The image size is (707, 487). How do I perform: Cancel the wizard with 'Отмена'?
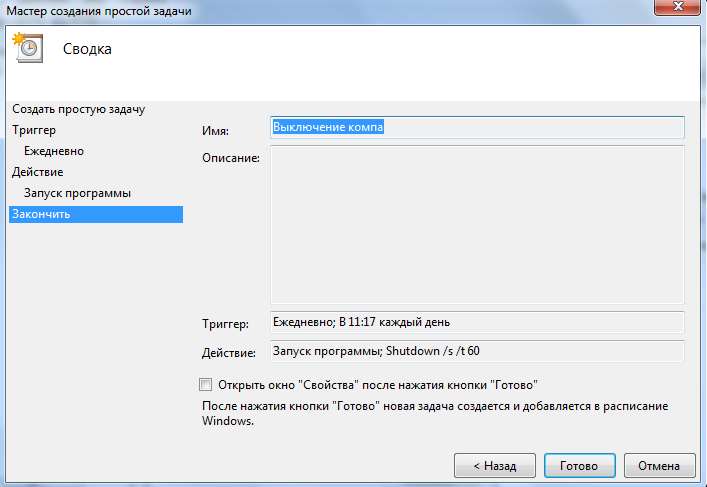click(659, 466)
